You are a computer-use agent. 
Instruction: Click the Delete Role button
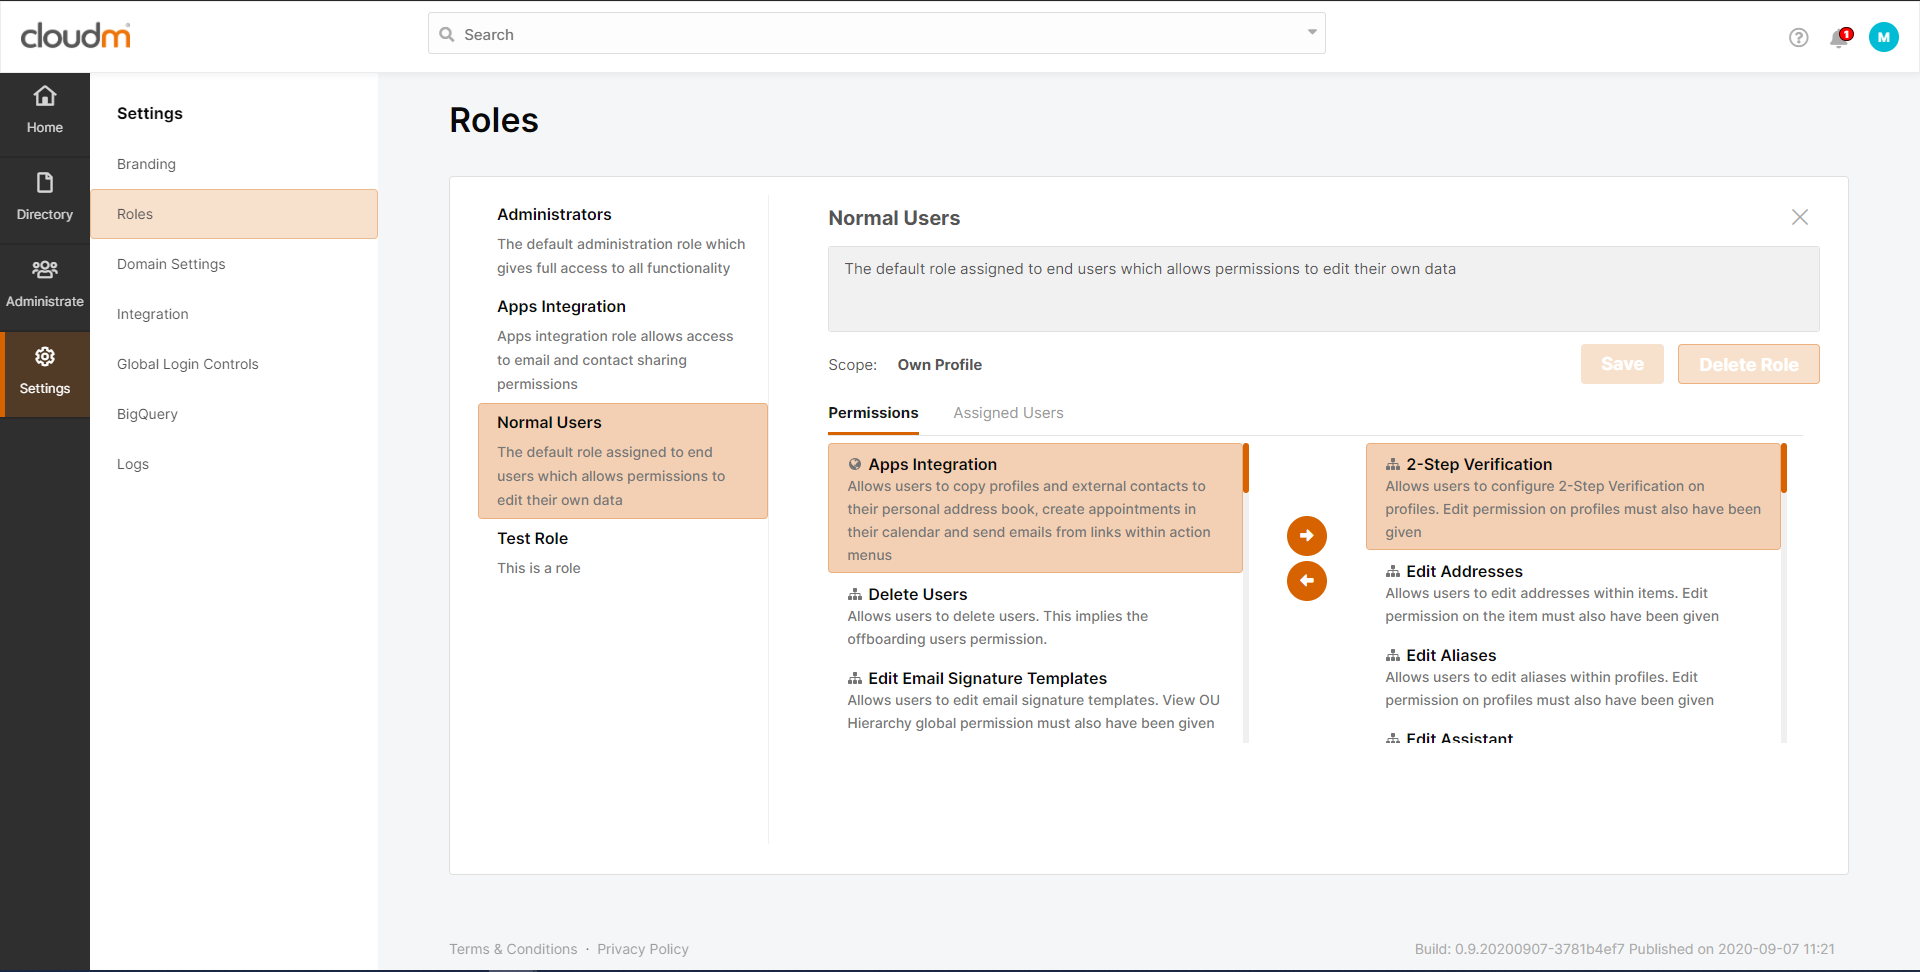[x=1748, y=365]
